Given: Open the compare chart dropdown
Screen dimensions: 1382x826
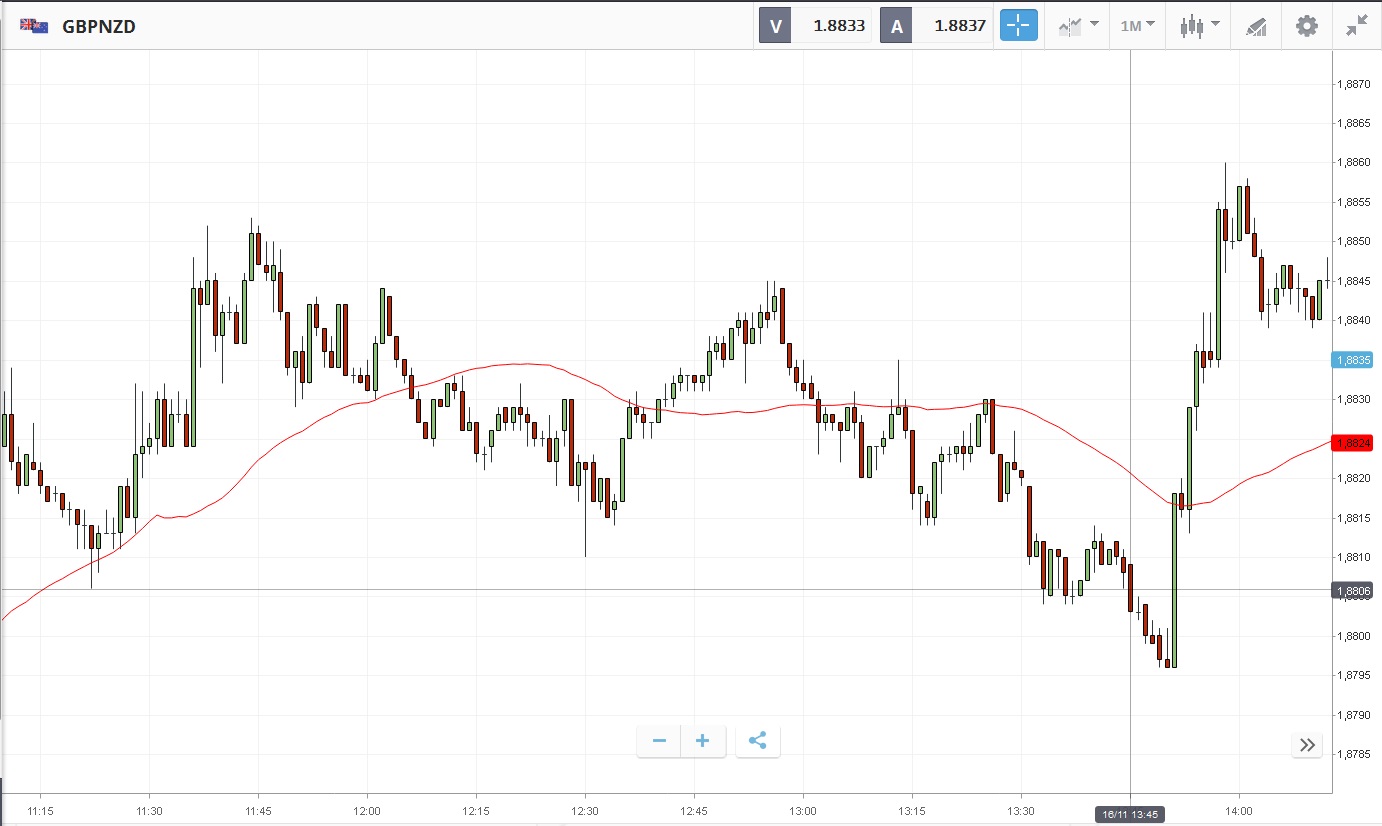Looking at the screenshot, I should click(1079, 26).
